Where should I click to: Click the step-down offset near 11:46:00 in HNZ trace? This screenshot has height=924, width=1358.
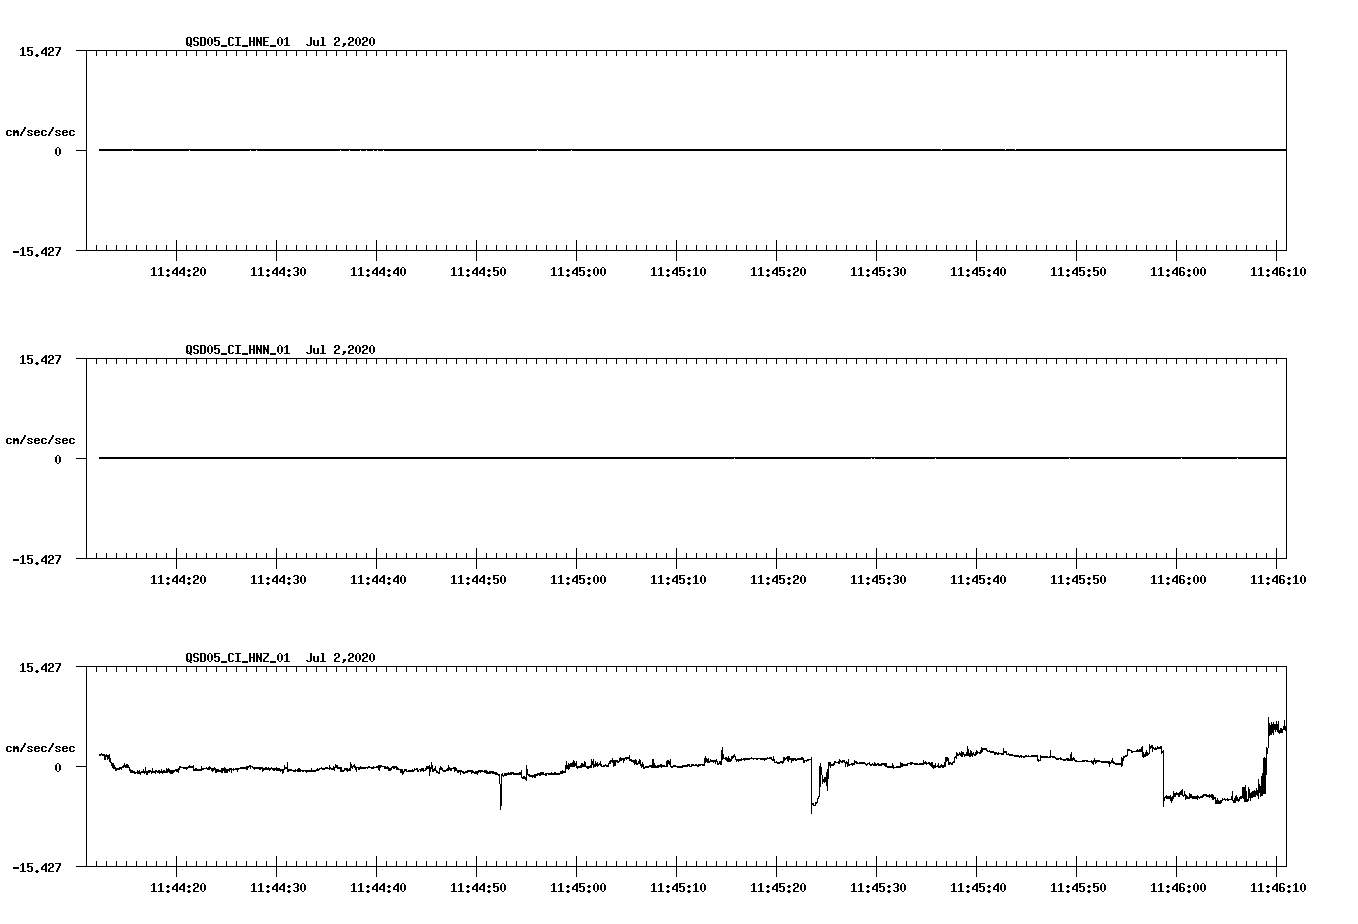point(1163,775)
